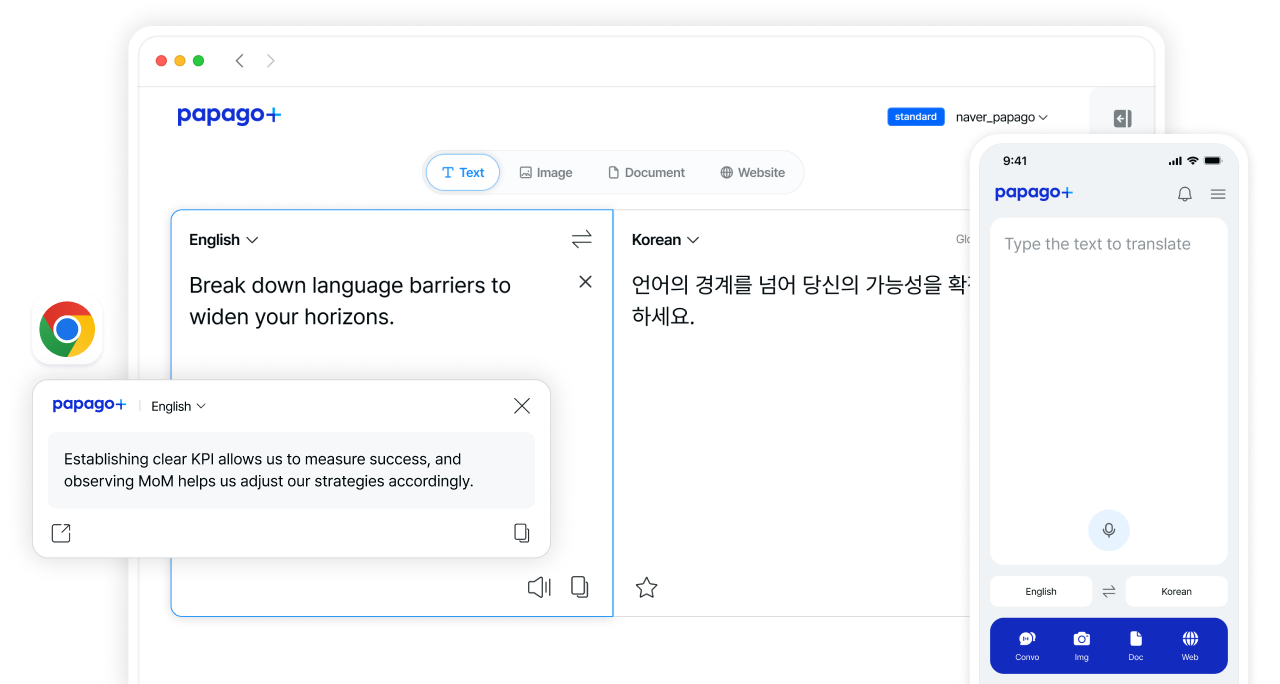Open Convo mode in mobile bottom bar
This screenshot has width=1280, height=684.
1027,646
